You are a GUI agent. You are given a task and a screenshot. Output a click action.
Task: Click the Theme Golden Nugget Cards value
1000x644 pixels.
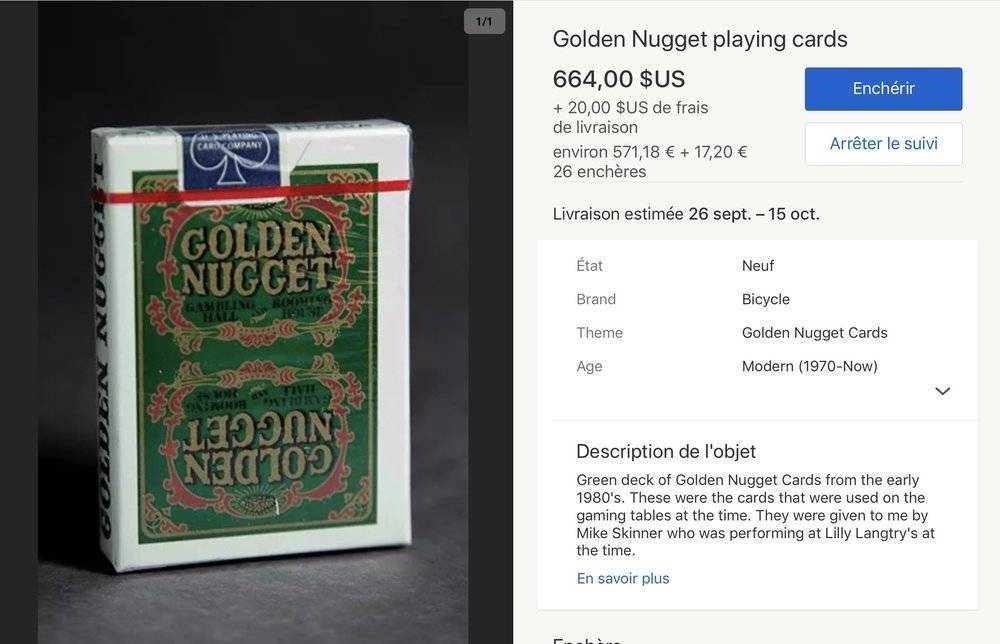coord(814,333)
